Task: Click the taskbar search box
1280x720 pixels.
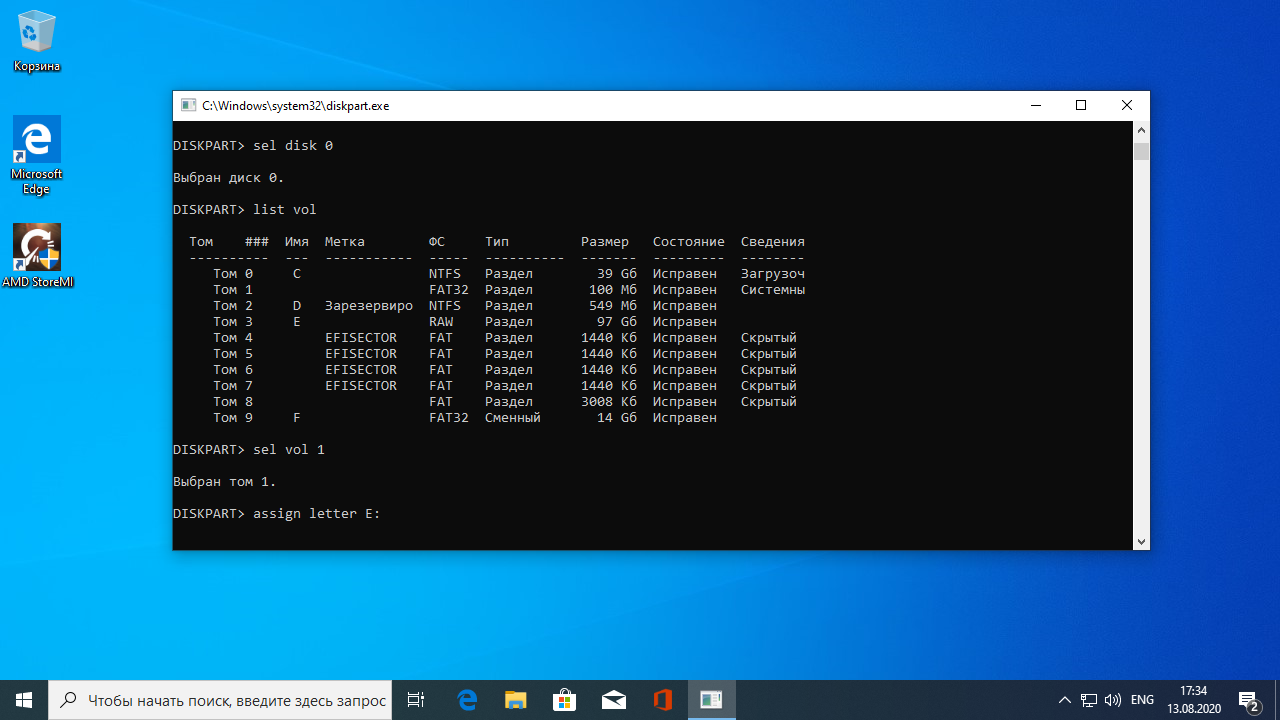Action: [220, 700]
